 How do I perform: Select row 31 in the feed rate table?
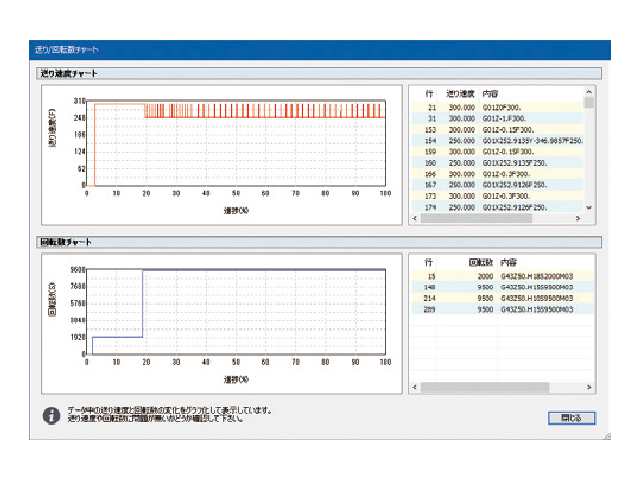point(497,118)
